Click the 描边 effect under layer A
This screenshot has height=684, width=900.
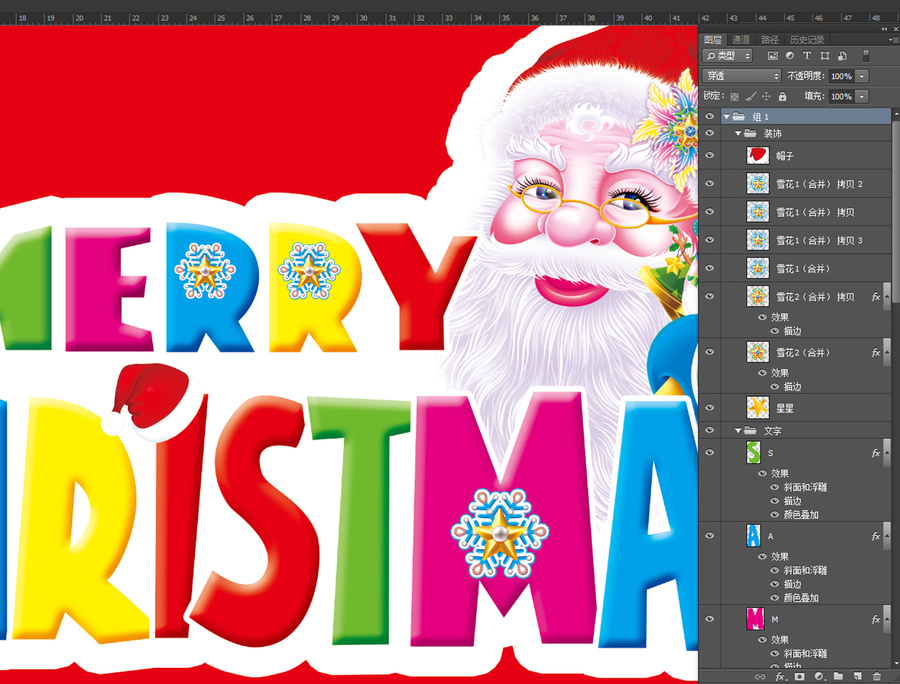tap(793, 584)
